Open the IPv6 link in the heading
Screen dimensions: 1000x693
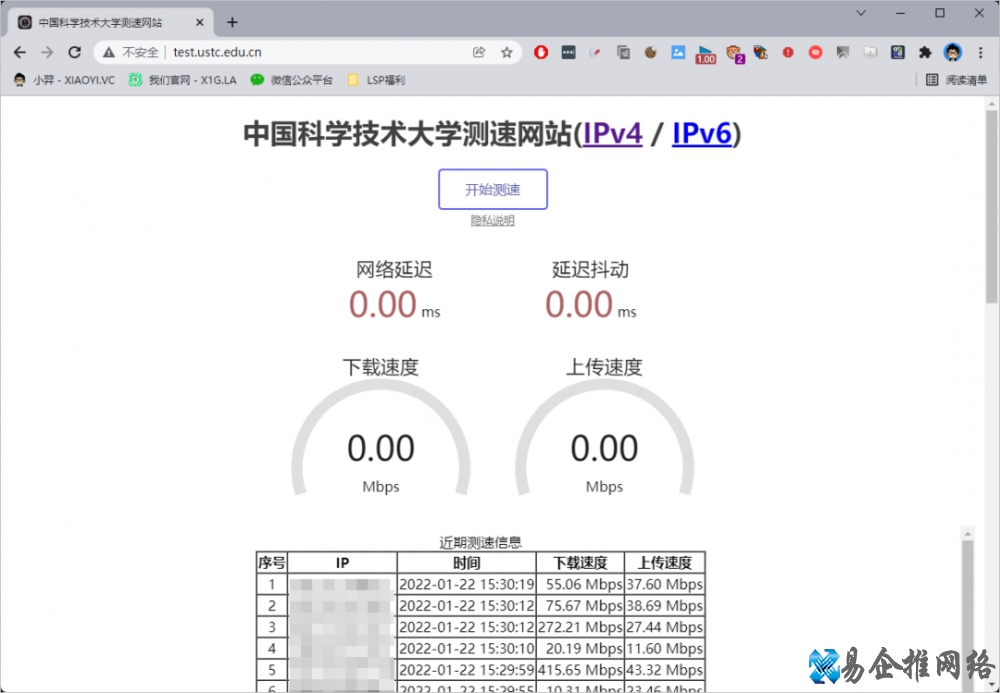click(x=701, y=133)
